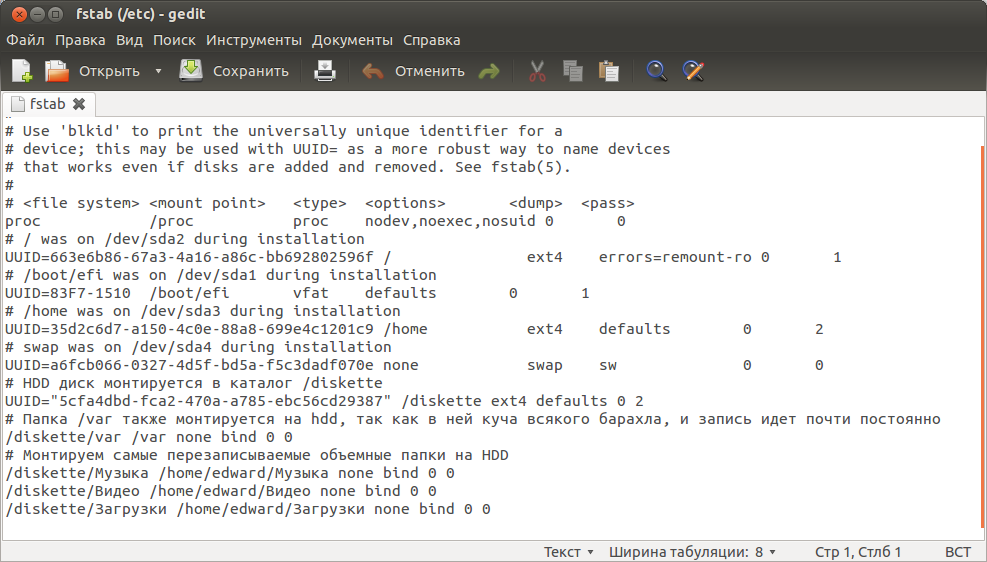
Task: Click the /diskette ext4 defaults line
Action: (324, 401)
